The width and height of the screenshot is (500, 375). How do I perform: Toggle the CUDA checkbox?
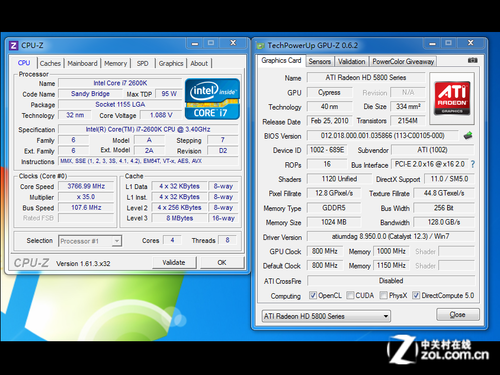350,295
